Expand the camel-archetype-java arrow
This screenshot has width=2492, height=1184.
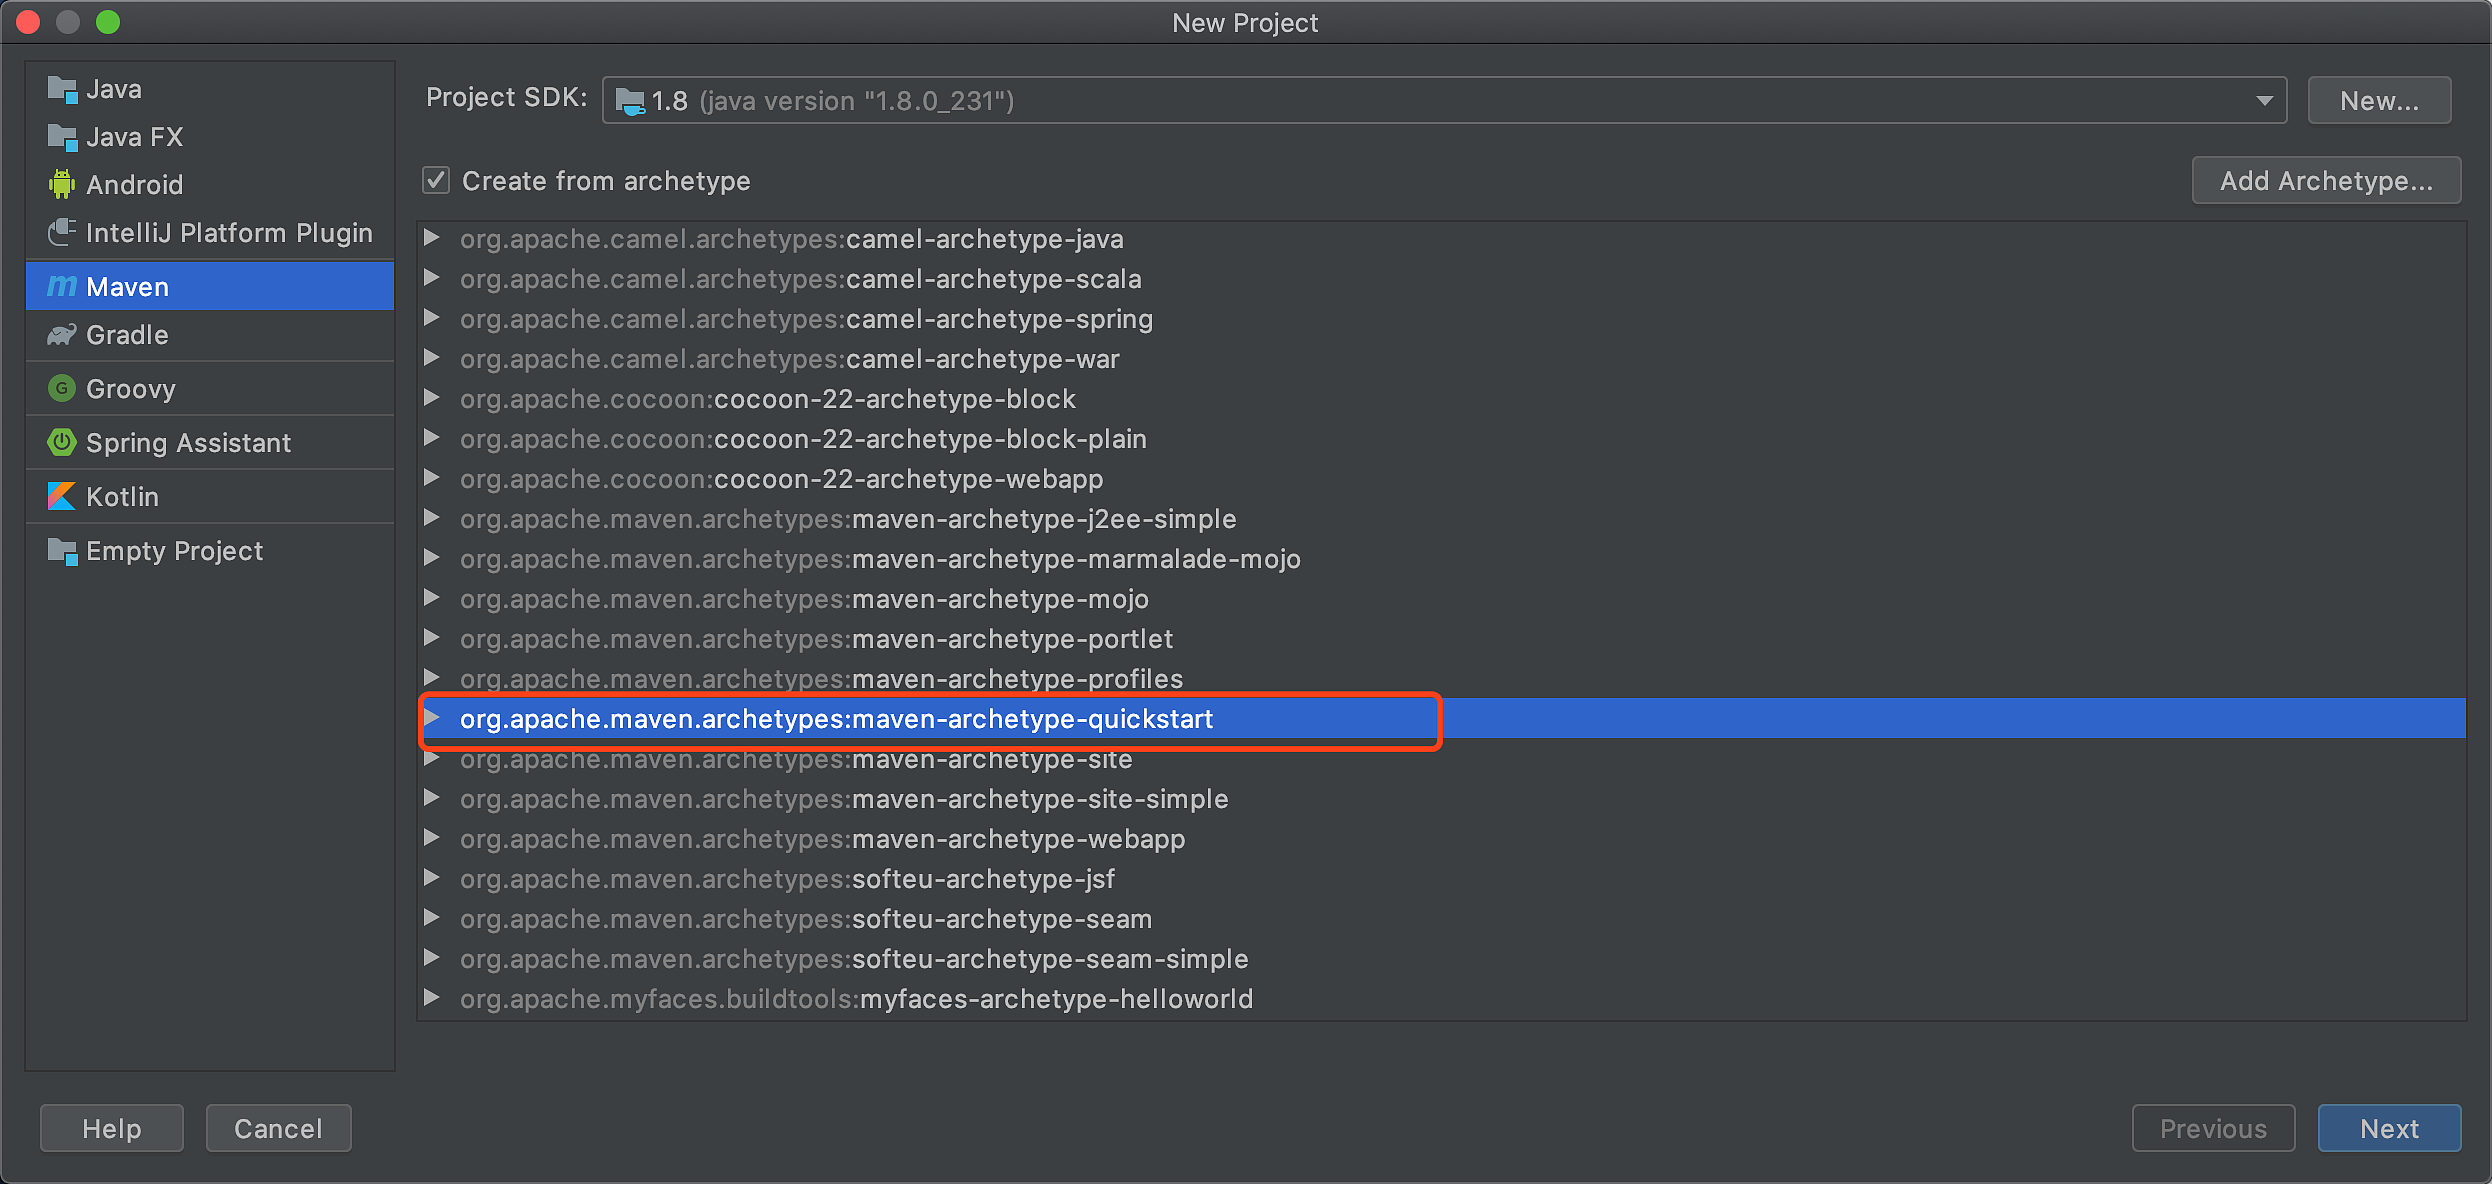(x=432, y=238)
